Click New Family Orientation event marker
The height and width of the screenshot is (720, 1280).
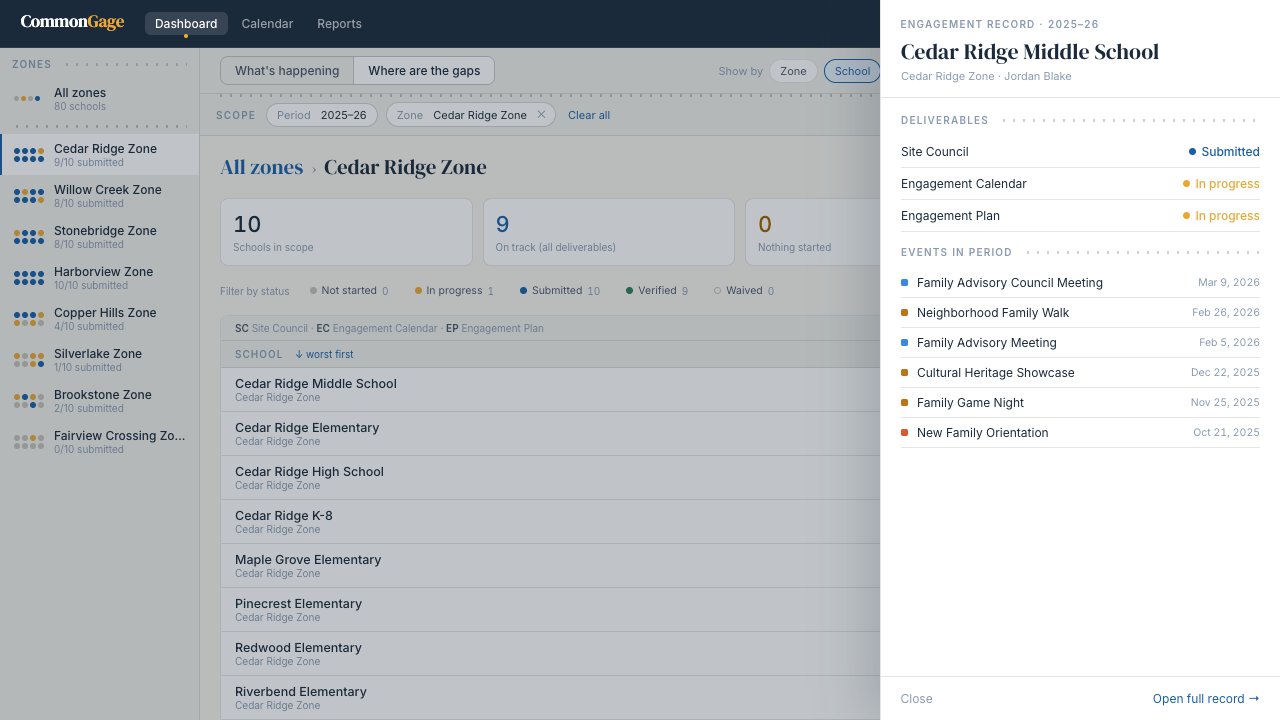[905, 433]
